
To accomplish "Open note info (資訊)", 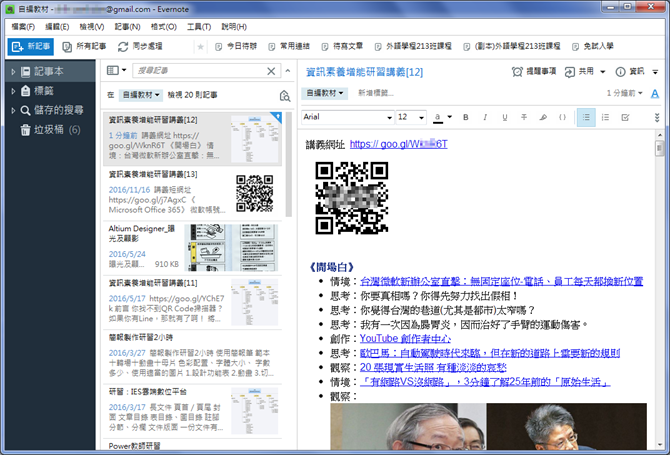I will coord(630,72).
